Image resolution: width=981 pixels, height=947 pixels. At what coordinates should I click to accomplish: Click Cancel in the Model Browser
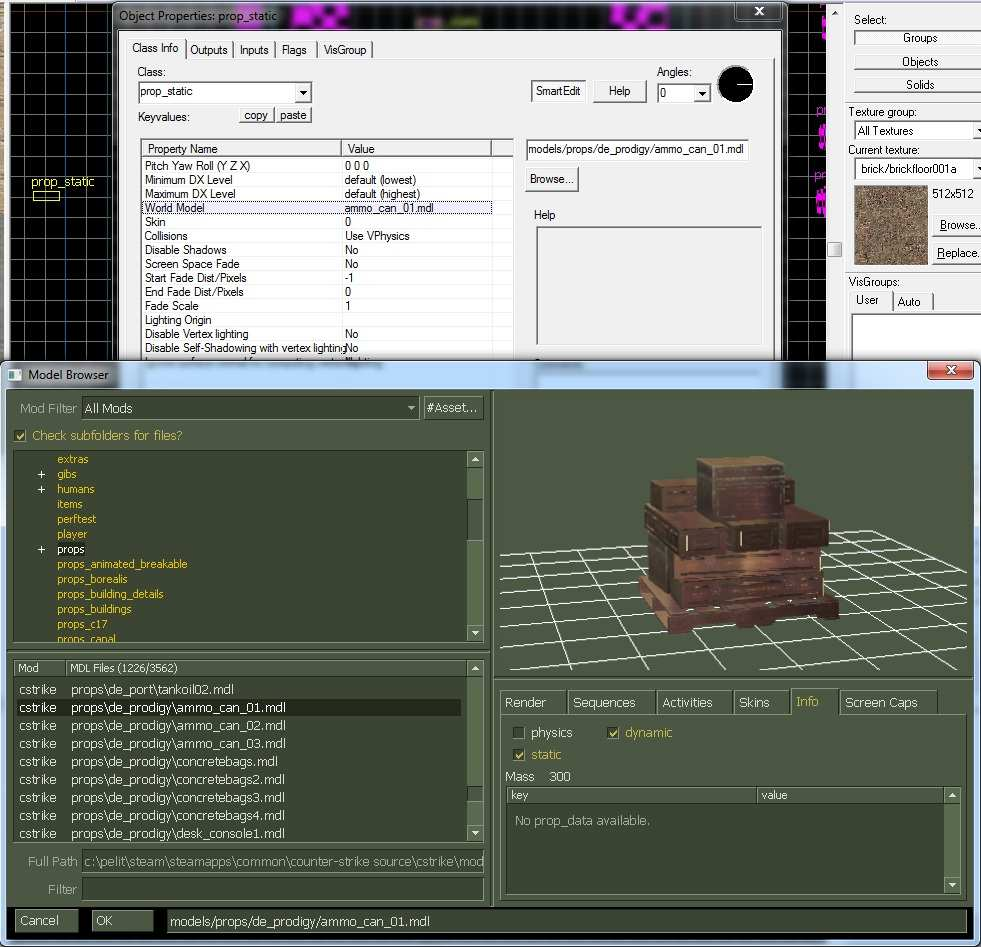click(47, 921)
